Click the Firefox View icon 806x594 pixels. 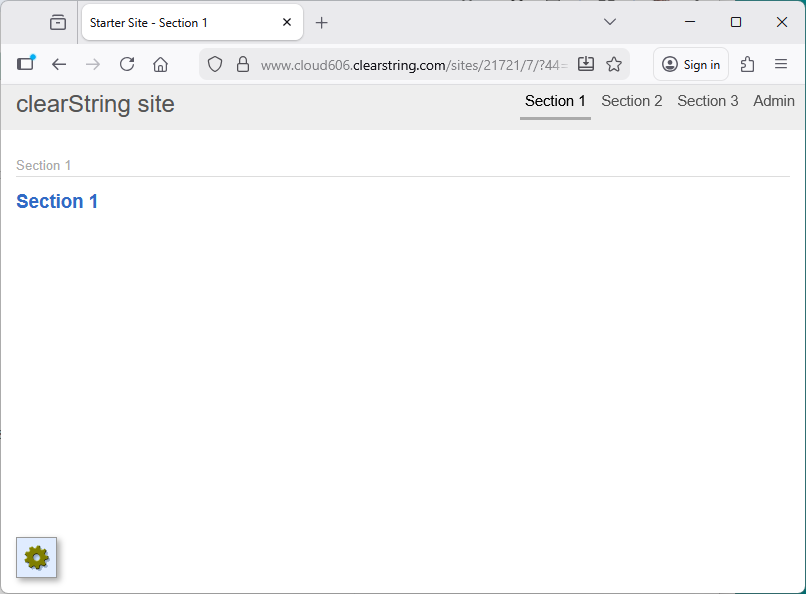point(58,22)
